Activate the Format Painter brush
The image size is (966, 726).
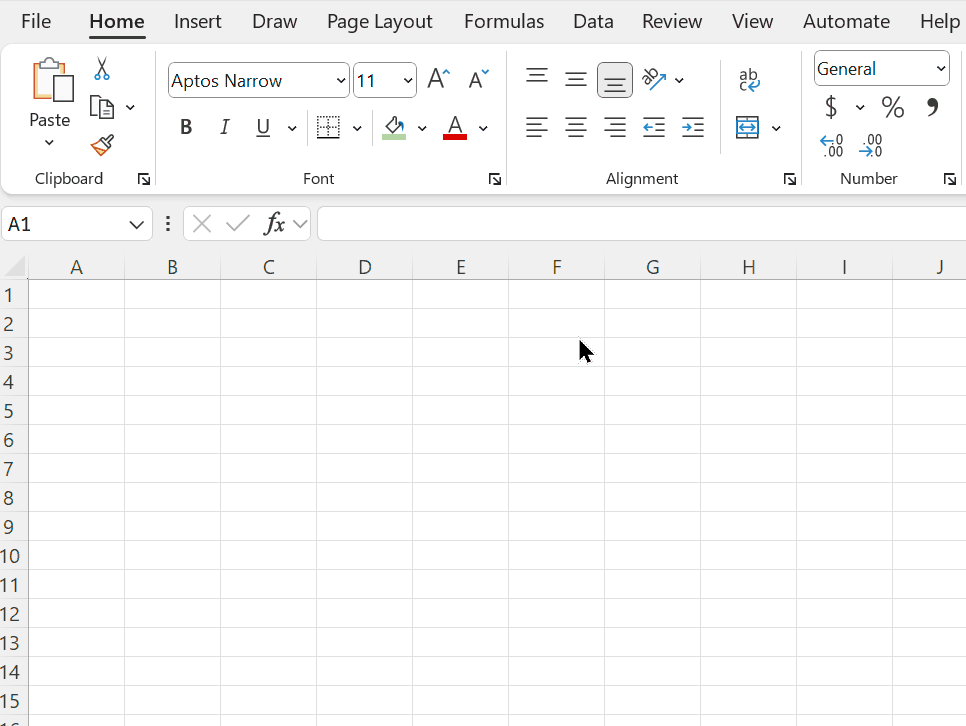[102, 145]
